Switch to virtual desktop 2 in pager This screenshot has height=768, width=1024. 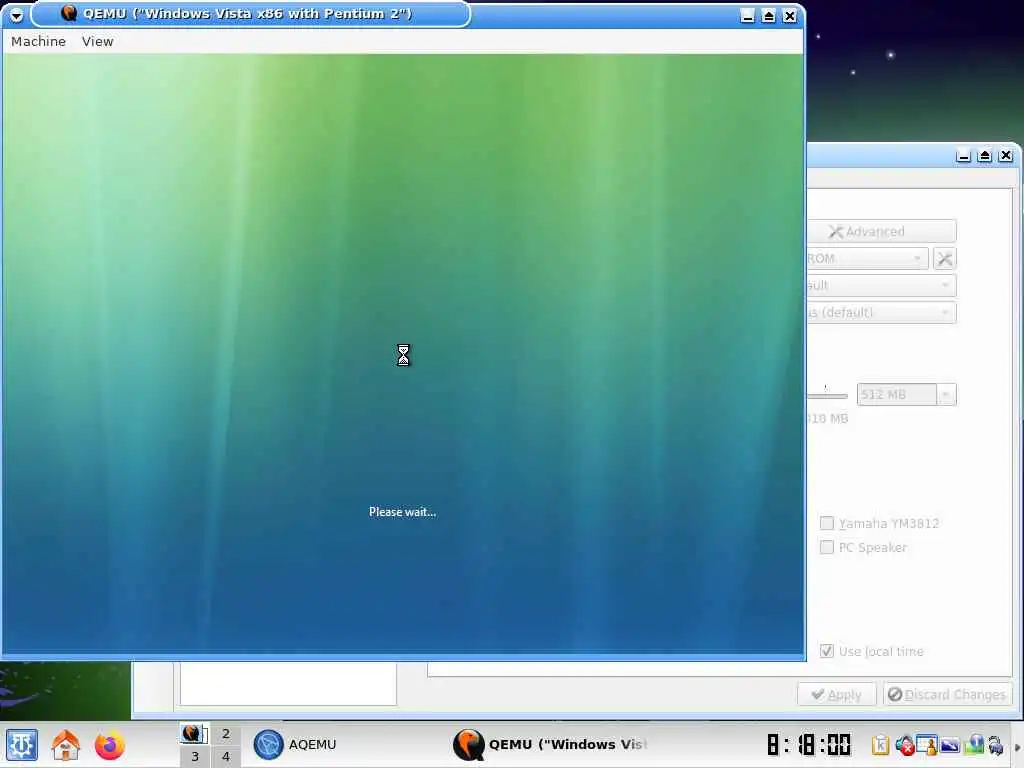coord(225,734)
